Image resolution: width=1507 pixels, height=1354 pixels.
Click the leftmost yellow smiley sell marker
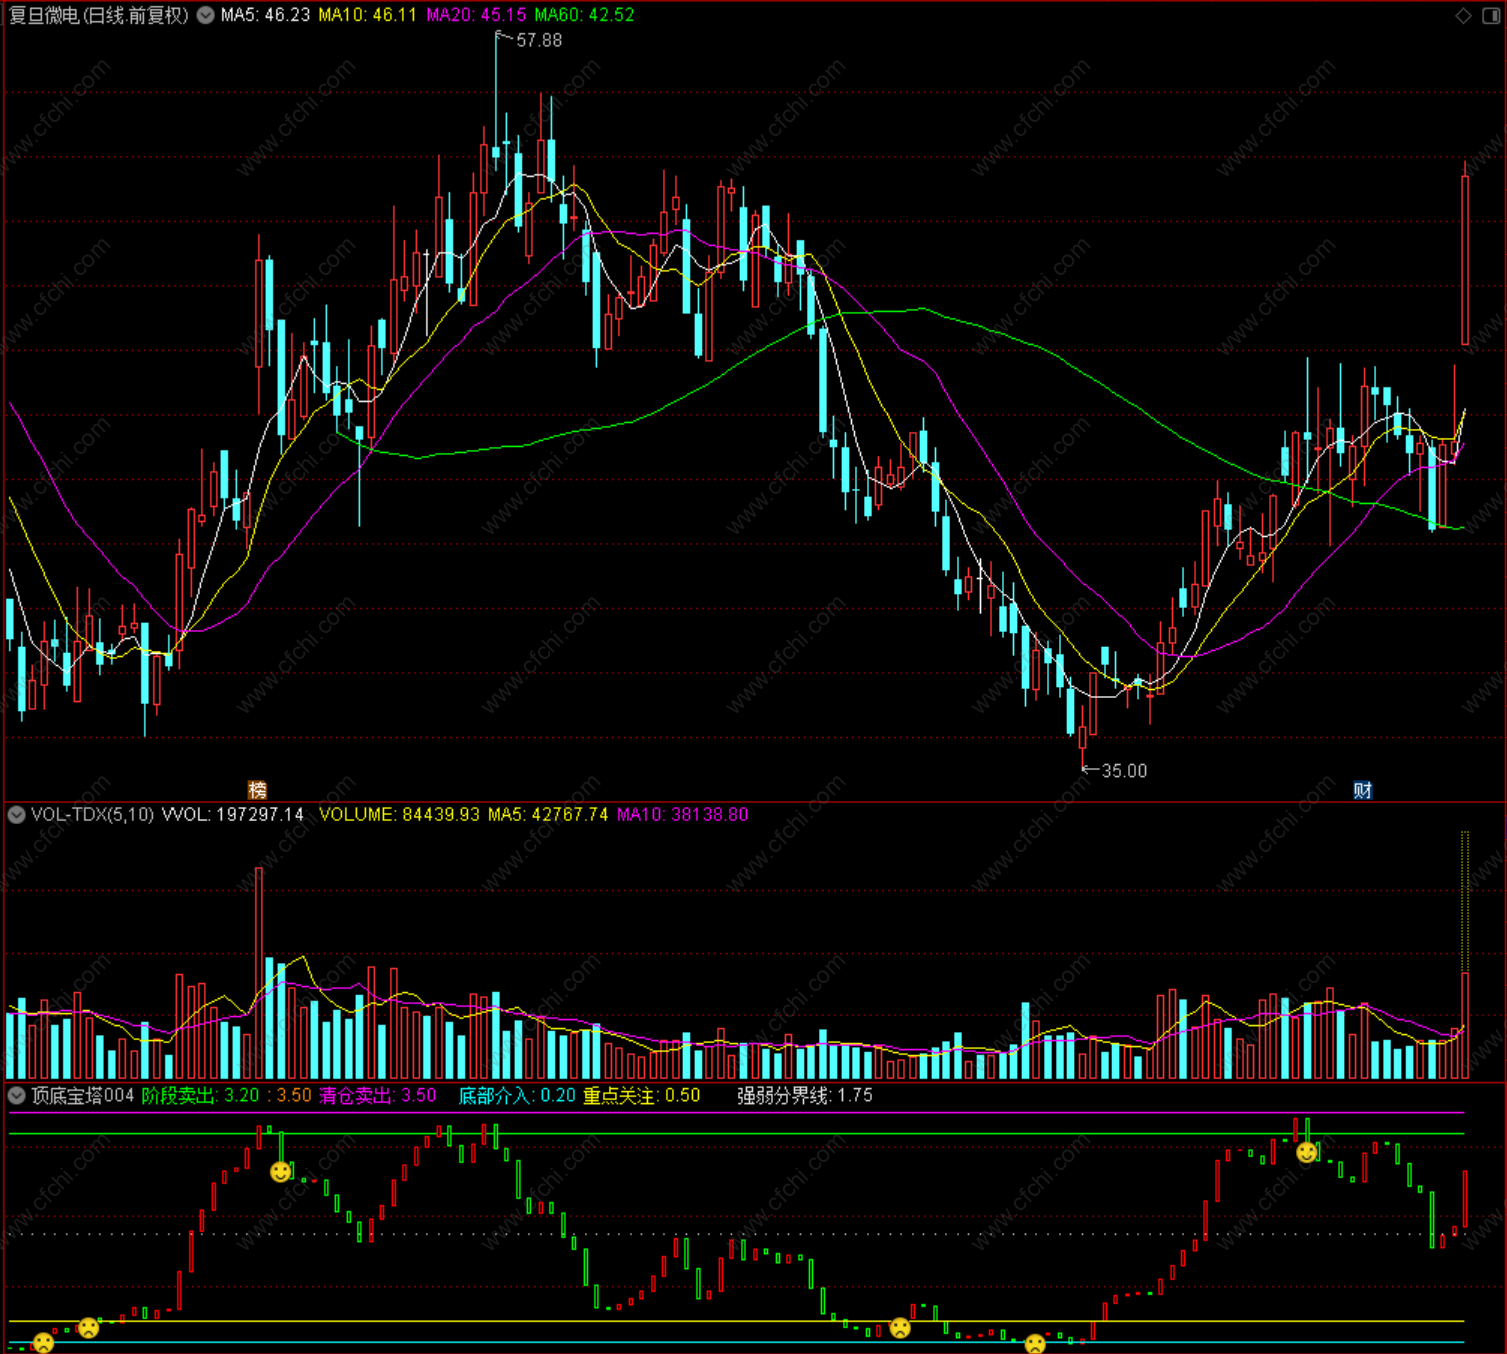pyautogui.click(x=281, y=1171)
